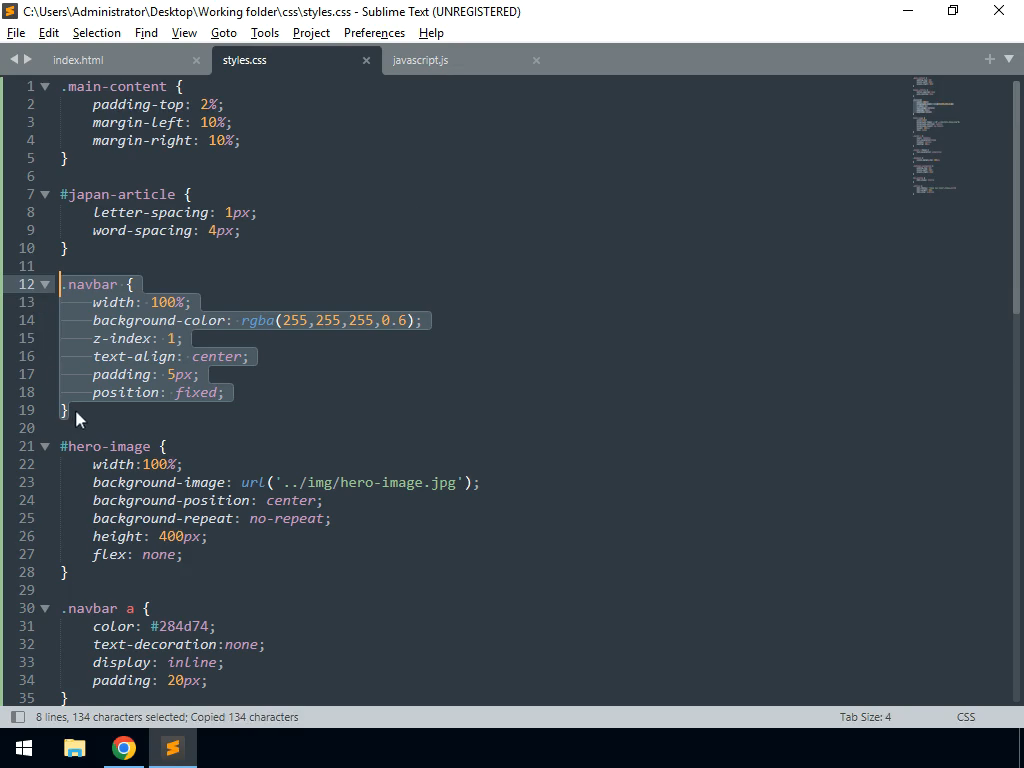Click the position: fixed declaration
The height and width of the screenshot is (768, 1024).
157,392
